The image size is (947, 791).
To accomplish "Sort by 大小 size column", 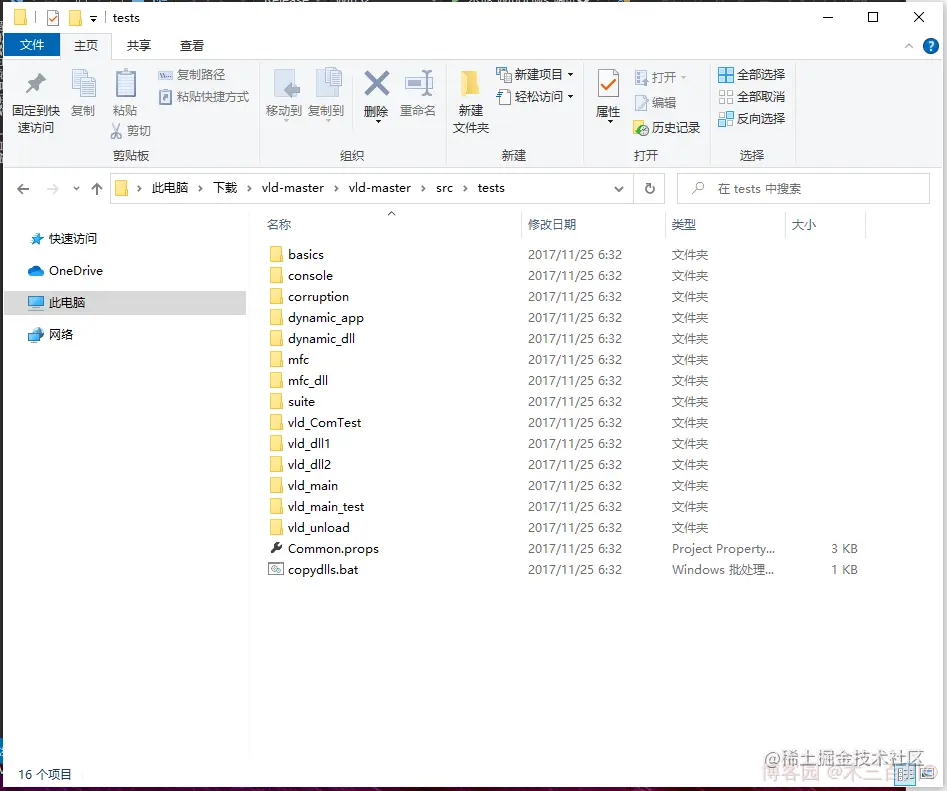I will click(803, 225).
